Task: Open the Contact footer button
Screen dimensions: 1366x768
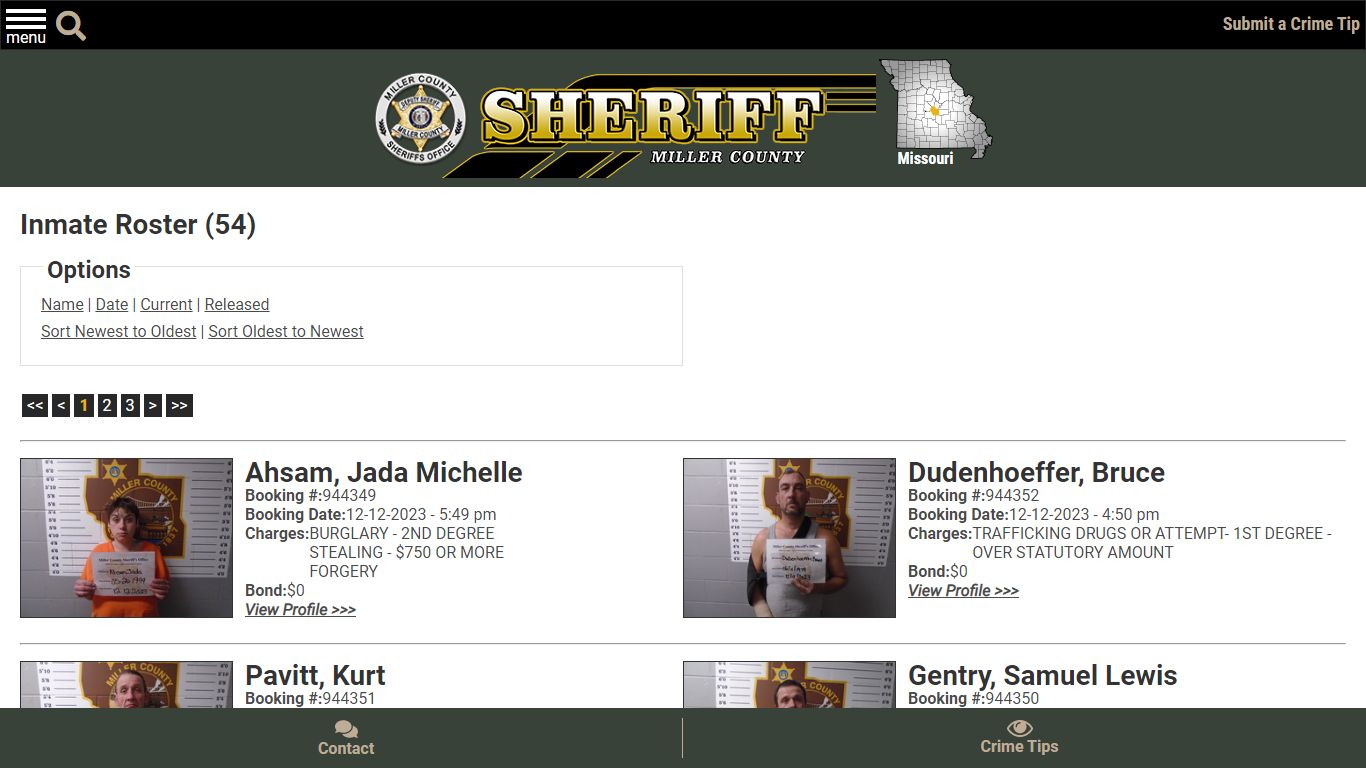Action: click(x=346, y=738)
